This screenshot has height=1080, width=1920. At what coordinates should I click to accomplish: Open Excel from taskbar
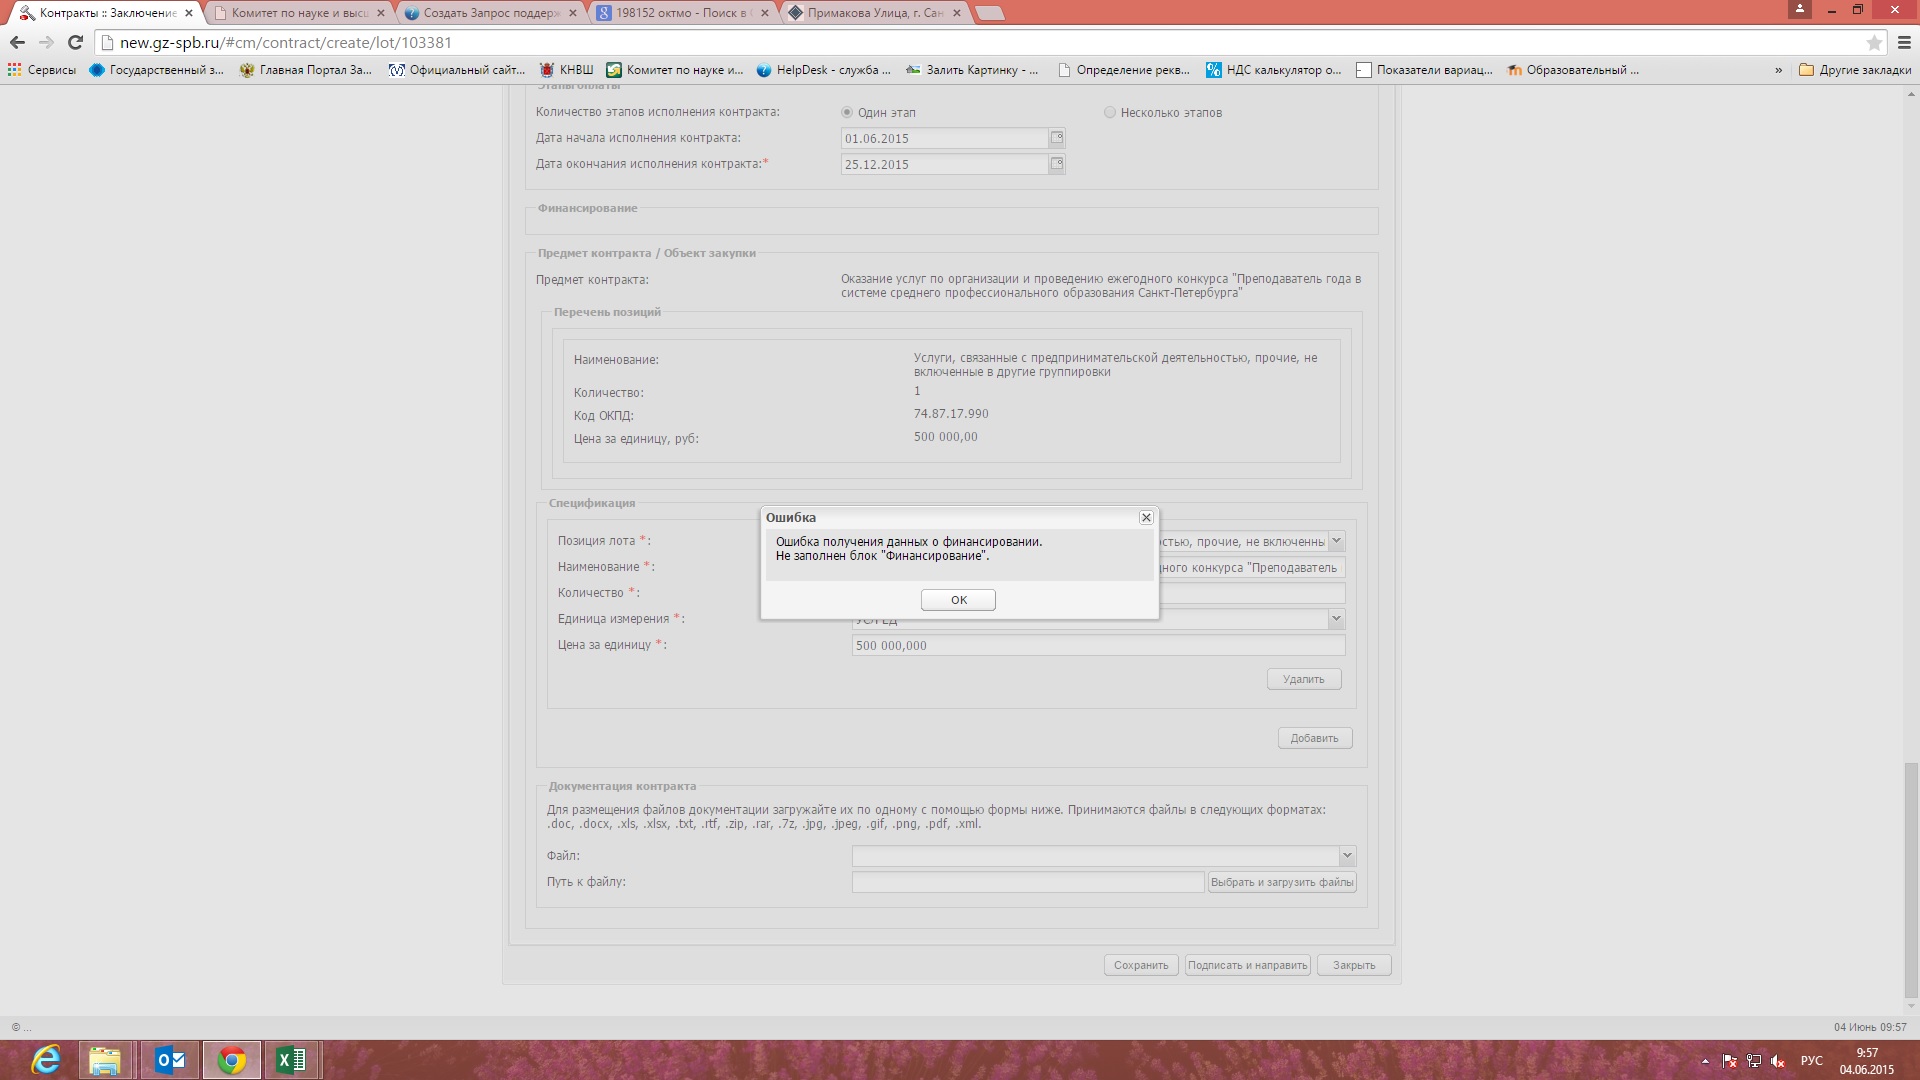pyautogui.click(x=291, y=1059)
